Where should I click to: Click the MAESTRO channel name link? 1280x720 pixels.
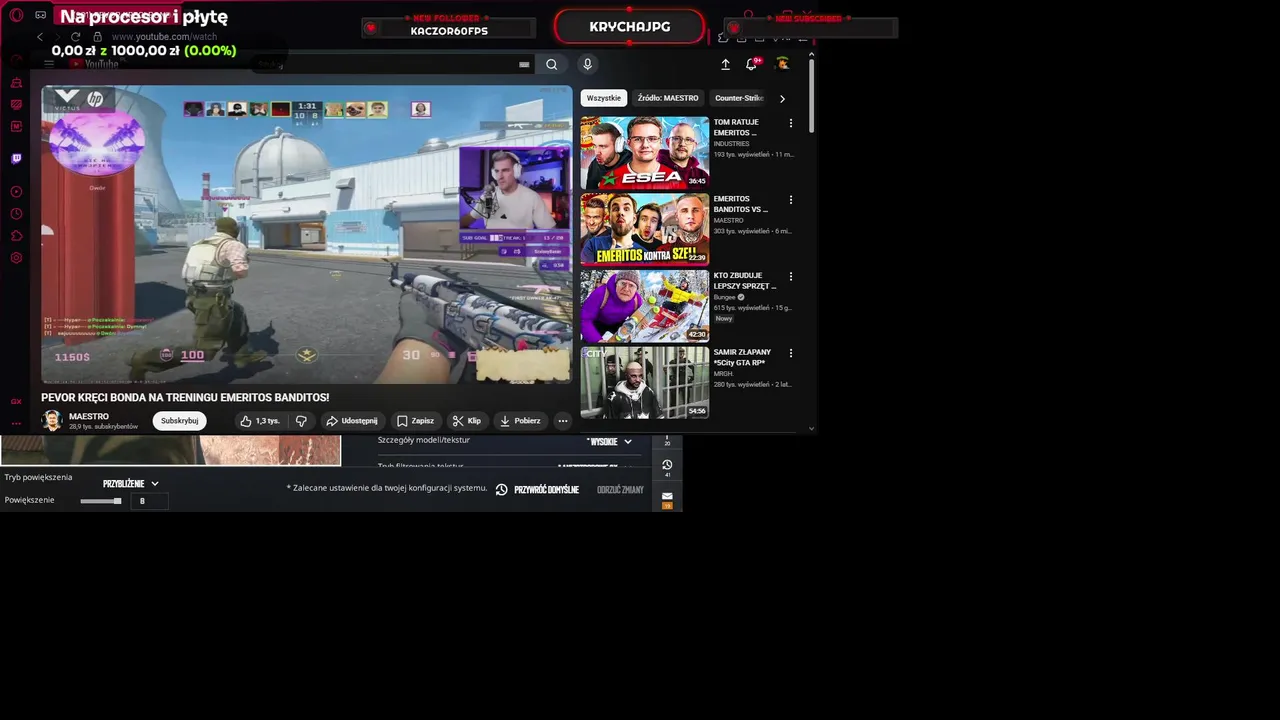coord(89,416)
